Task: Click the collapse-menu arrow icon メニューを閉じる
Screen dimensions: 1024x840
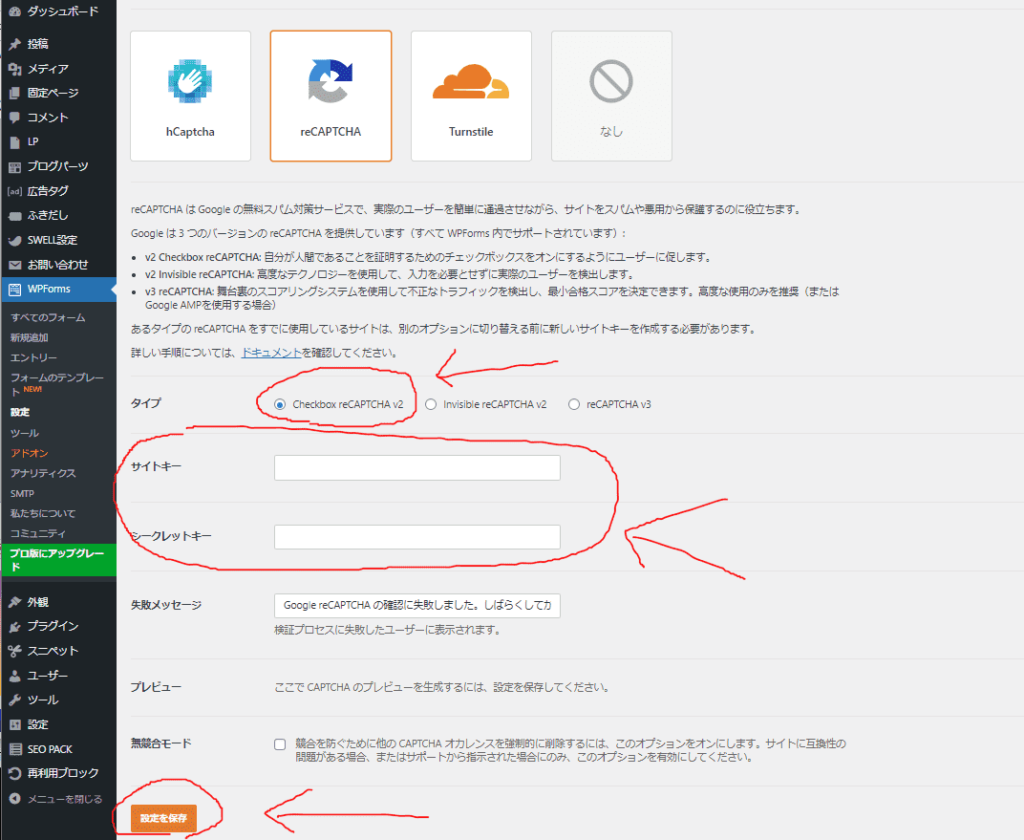Action: point(14,799)
